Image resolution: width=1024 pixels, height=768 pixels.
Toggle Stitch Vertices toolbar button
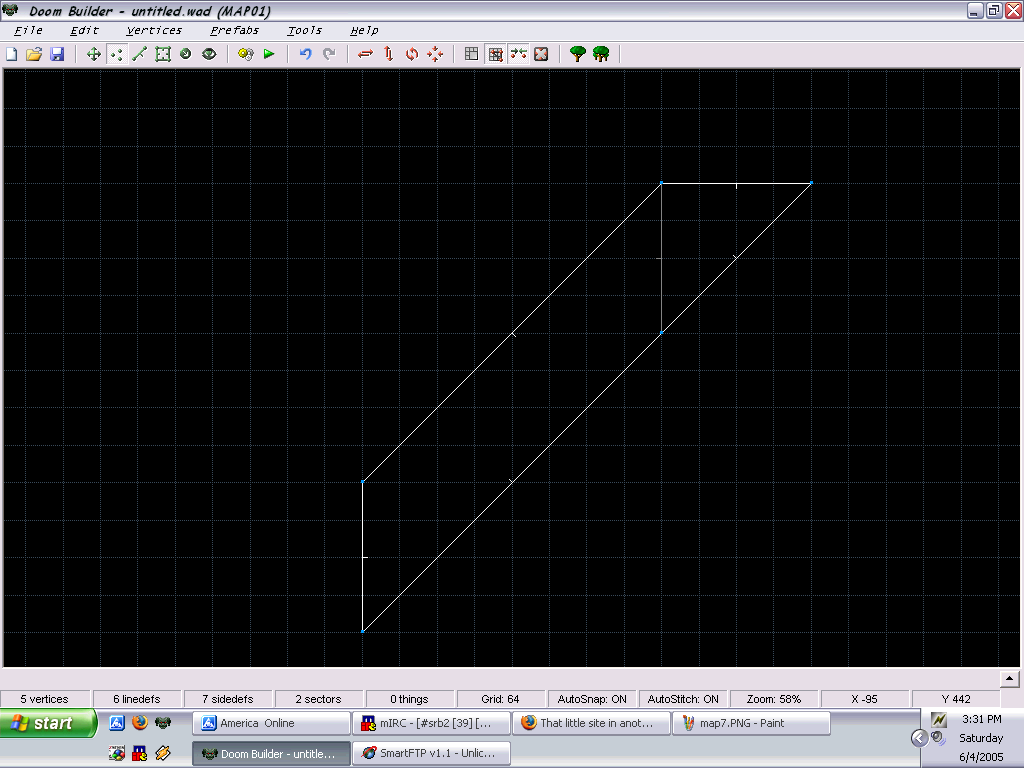(519, 54)
